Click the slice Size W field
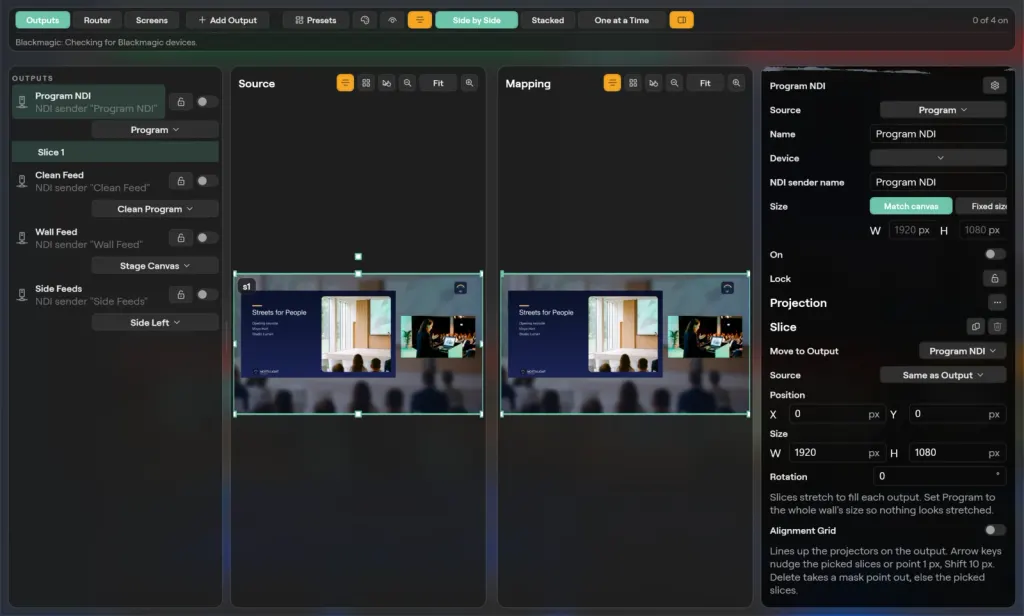This screenshot has height=616, width=1024. tap(835, 453)
